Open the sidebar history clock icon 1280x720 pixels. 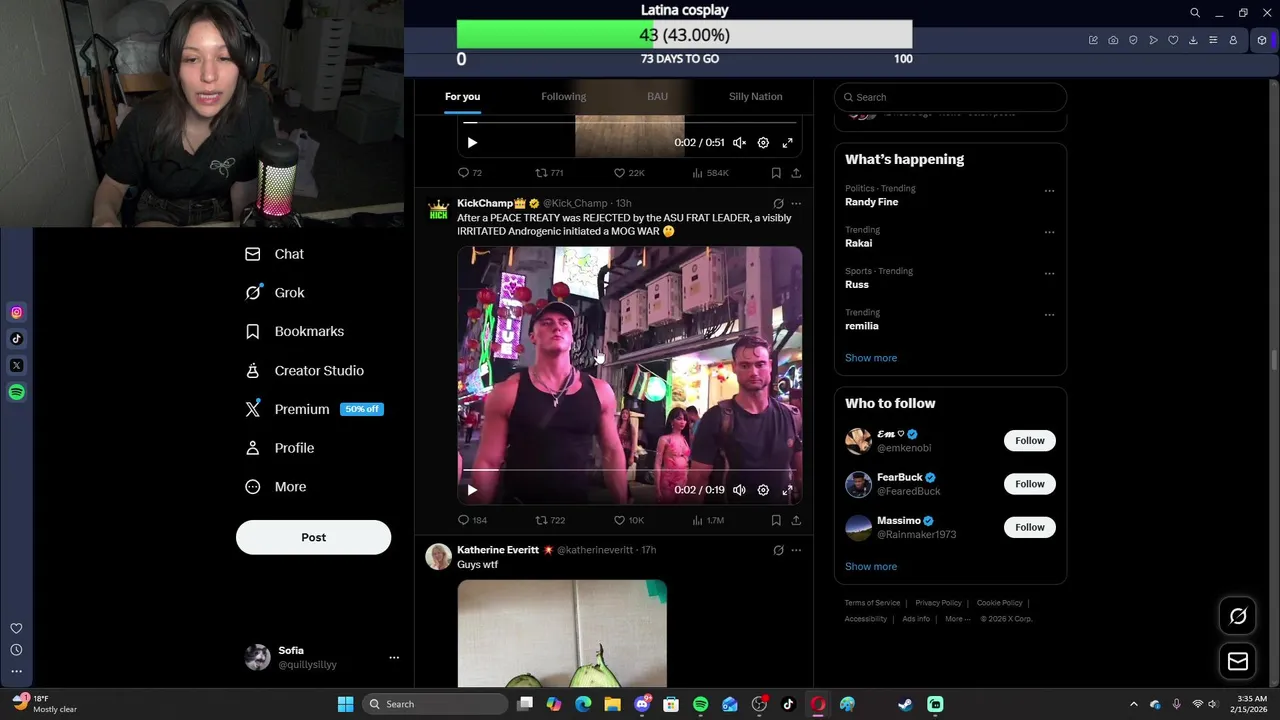(16, 650)
